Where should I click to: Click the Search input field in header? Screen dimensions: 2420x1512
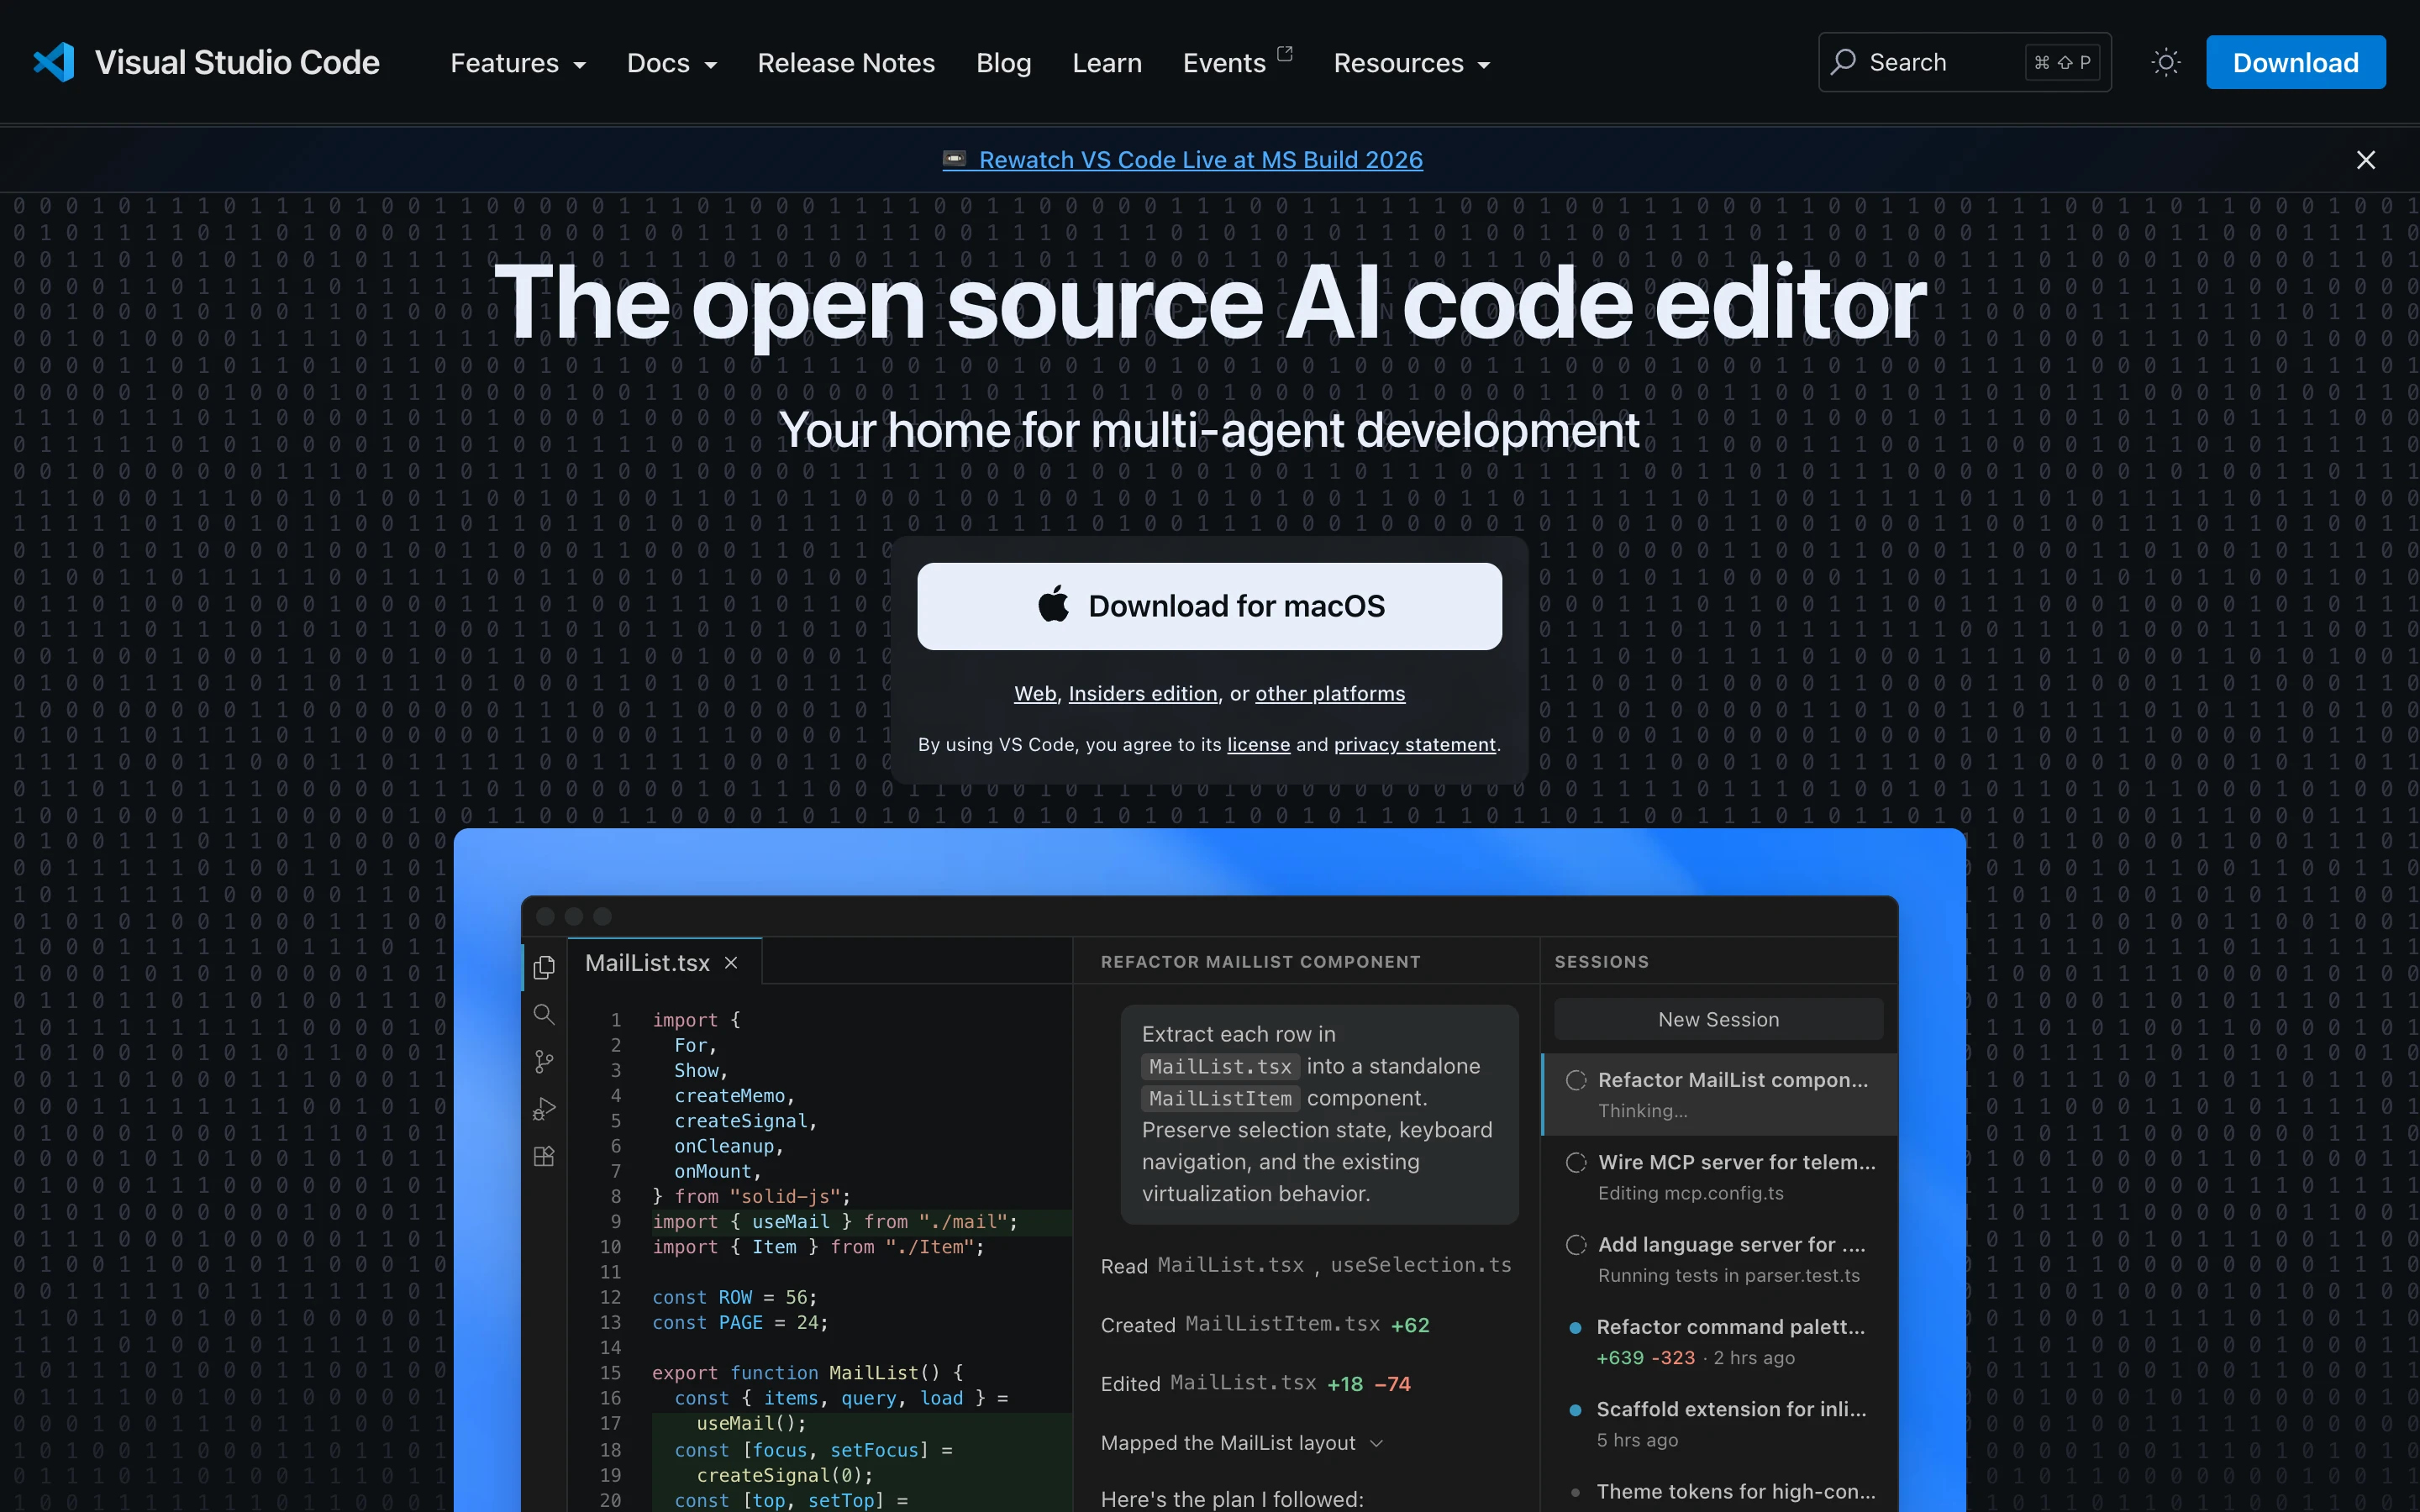point(1964,62)
